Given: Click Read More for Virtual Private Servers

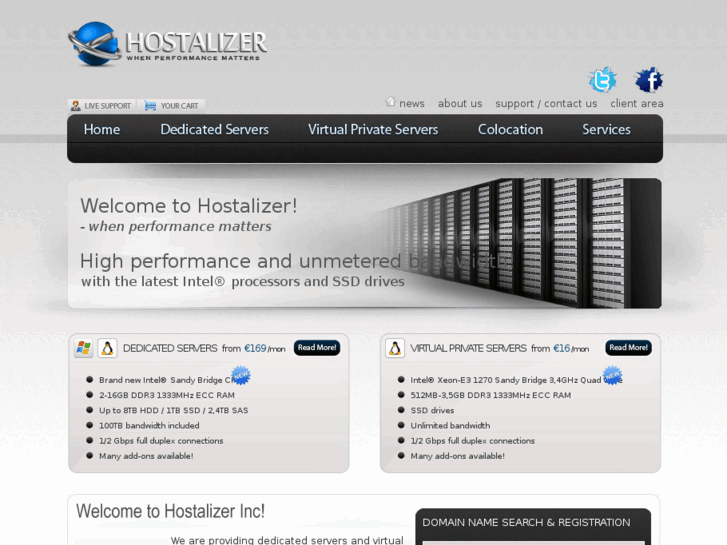Looking at the screenshot, I should click(x=629, y=347).
